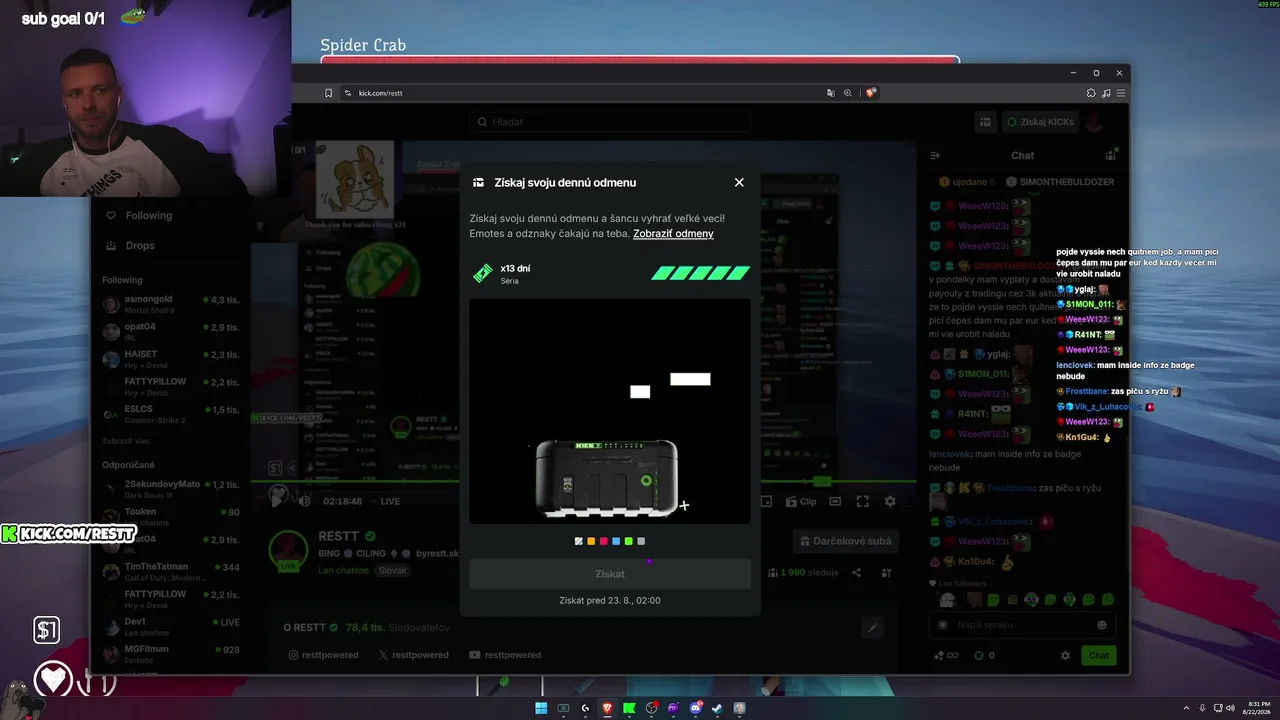Focus the Hľadať search box
Viewport: 1280px width, 720px height.
pyautogui.click(x=610, y=122)
